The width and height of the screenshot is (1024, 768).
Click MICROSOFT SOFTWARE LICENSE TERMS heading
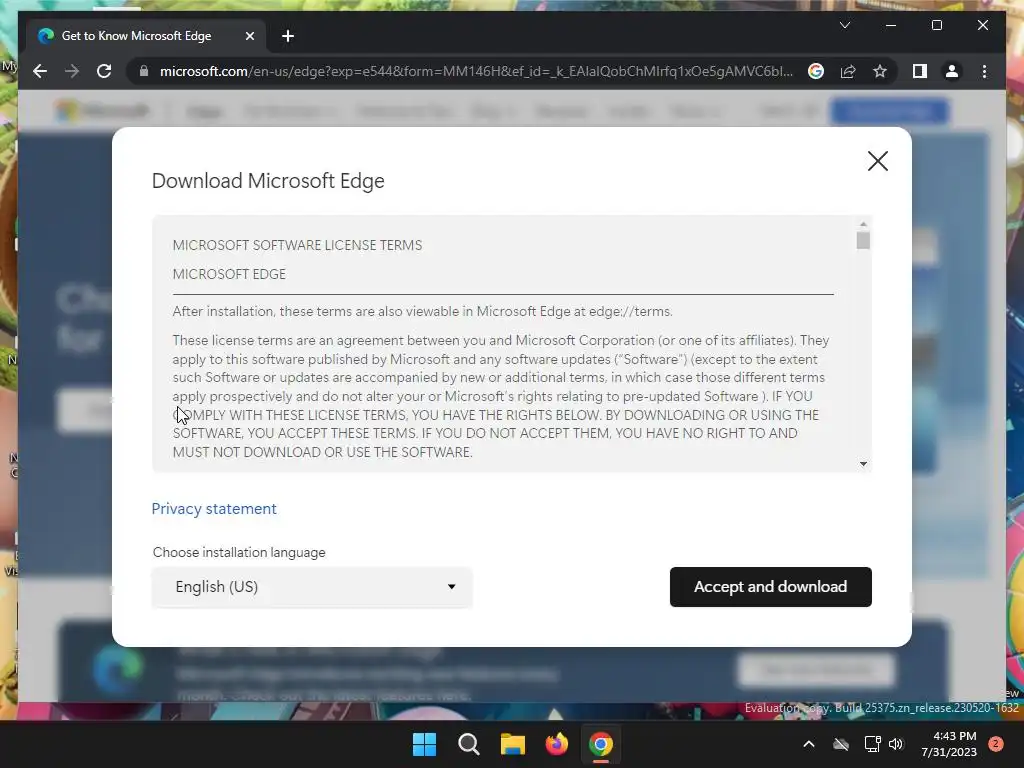click(297, 246)
